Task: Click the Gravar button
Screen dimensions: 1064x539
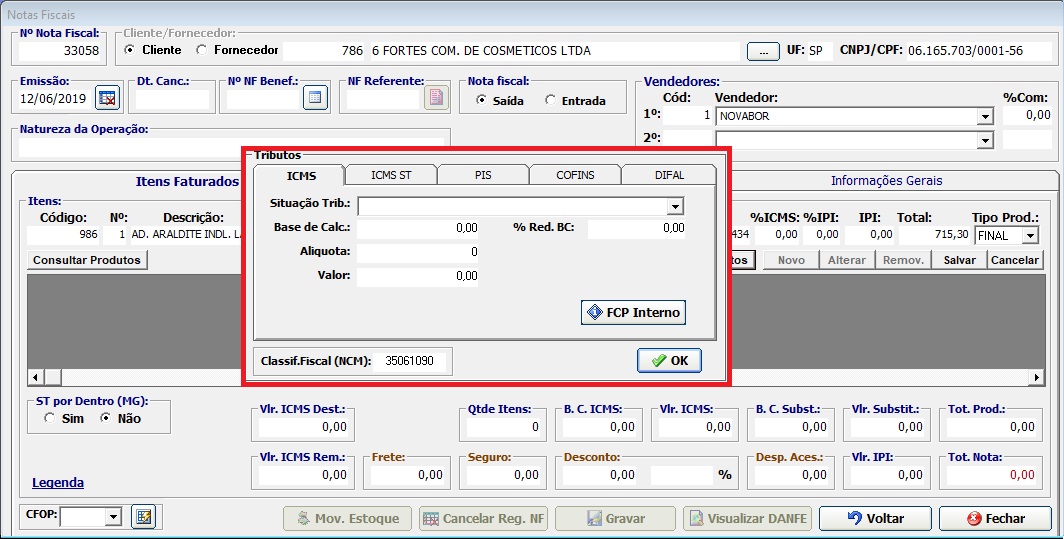Action: (615, 519)
